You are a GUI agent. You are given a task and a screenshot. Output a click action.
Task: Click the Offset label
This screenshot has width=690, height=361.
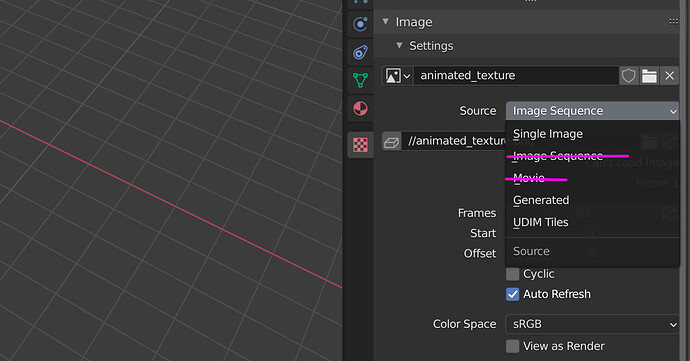click(x=480, y=254)
